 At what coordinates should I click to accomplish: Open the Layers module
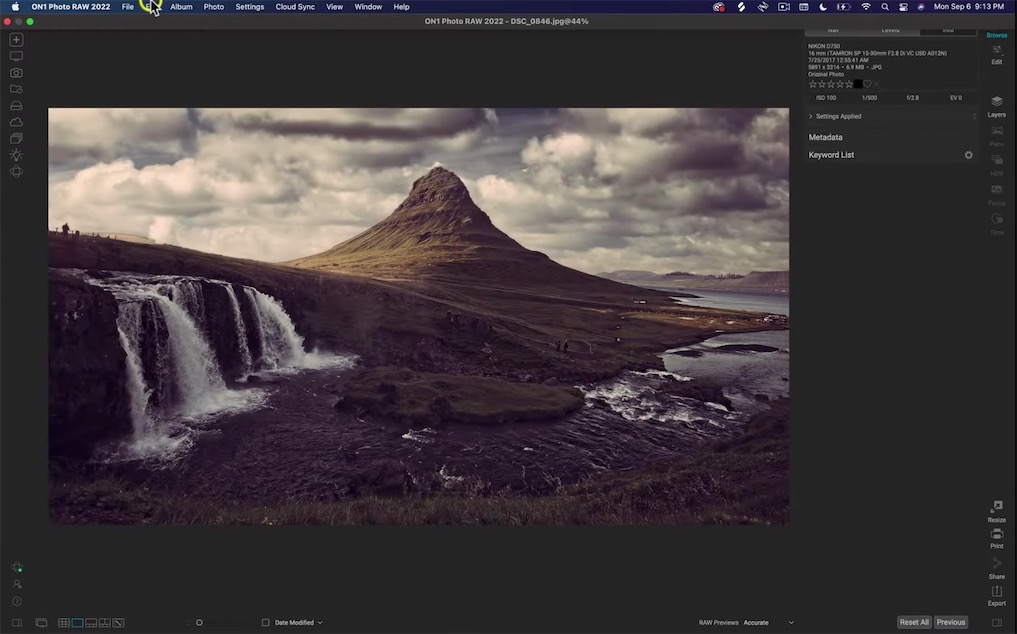[997, 106]
